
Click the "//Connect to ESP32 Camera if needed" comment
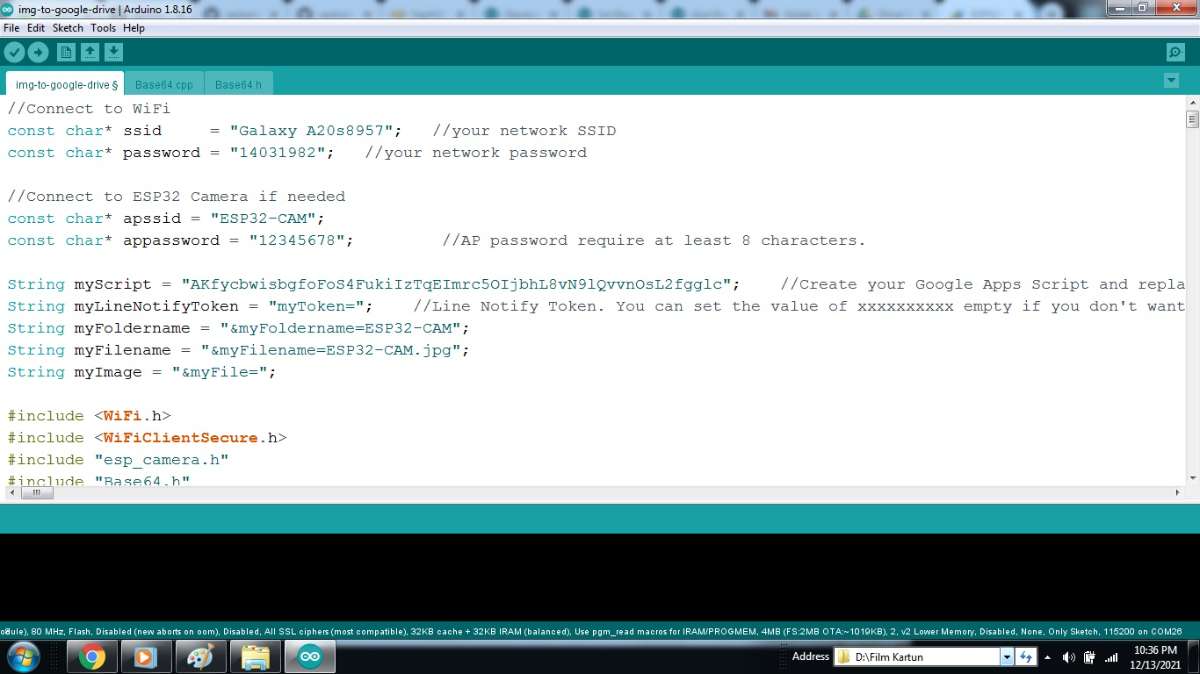(176, 197)
